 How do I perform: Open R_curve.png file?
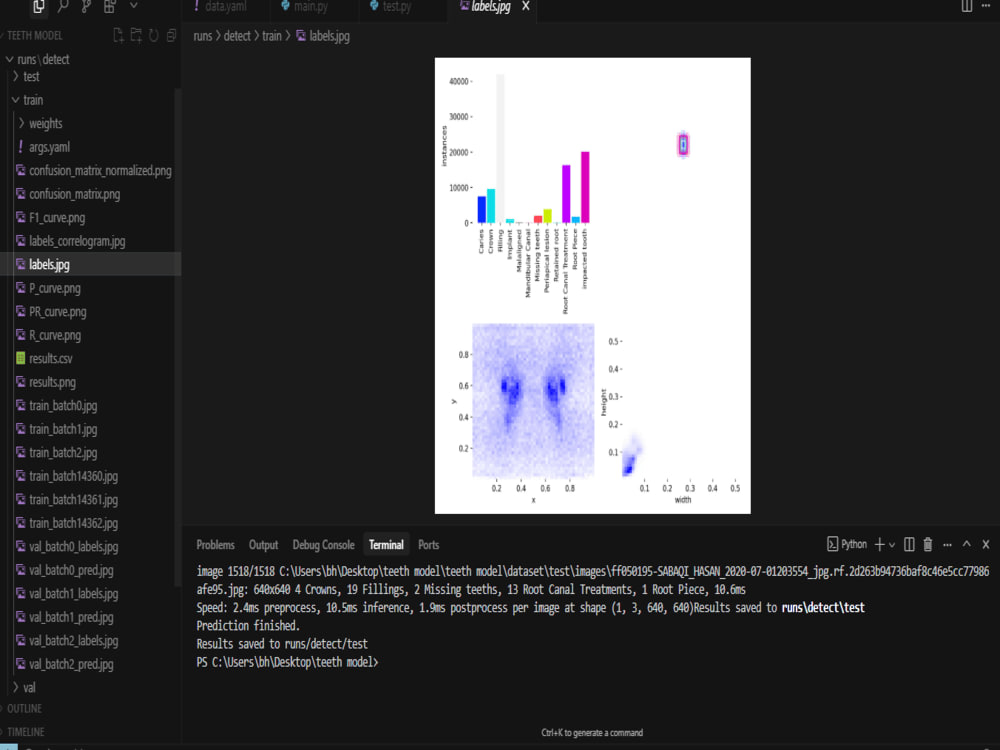point(55,335)
